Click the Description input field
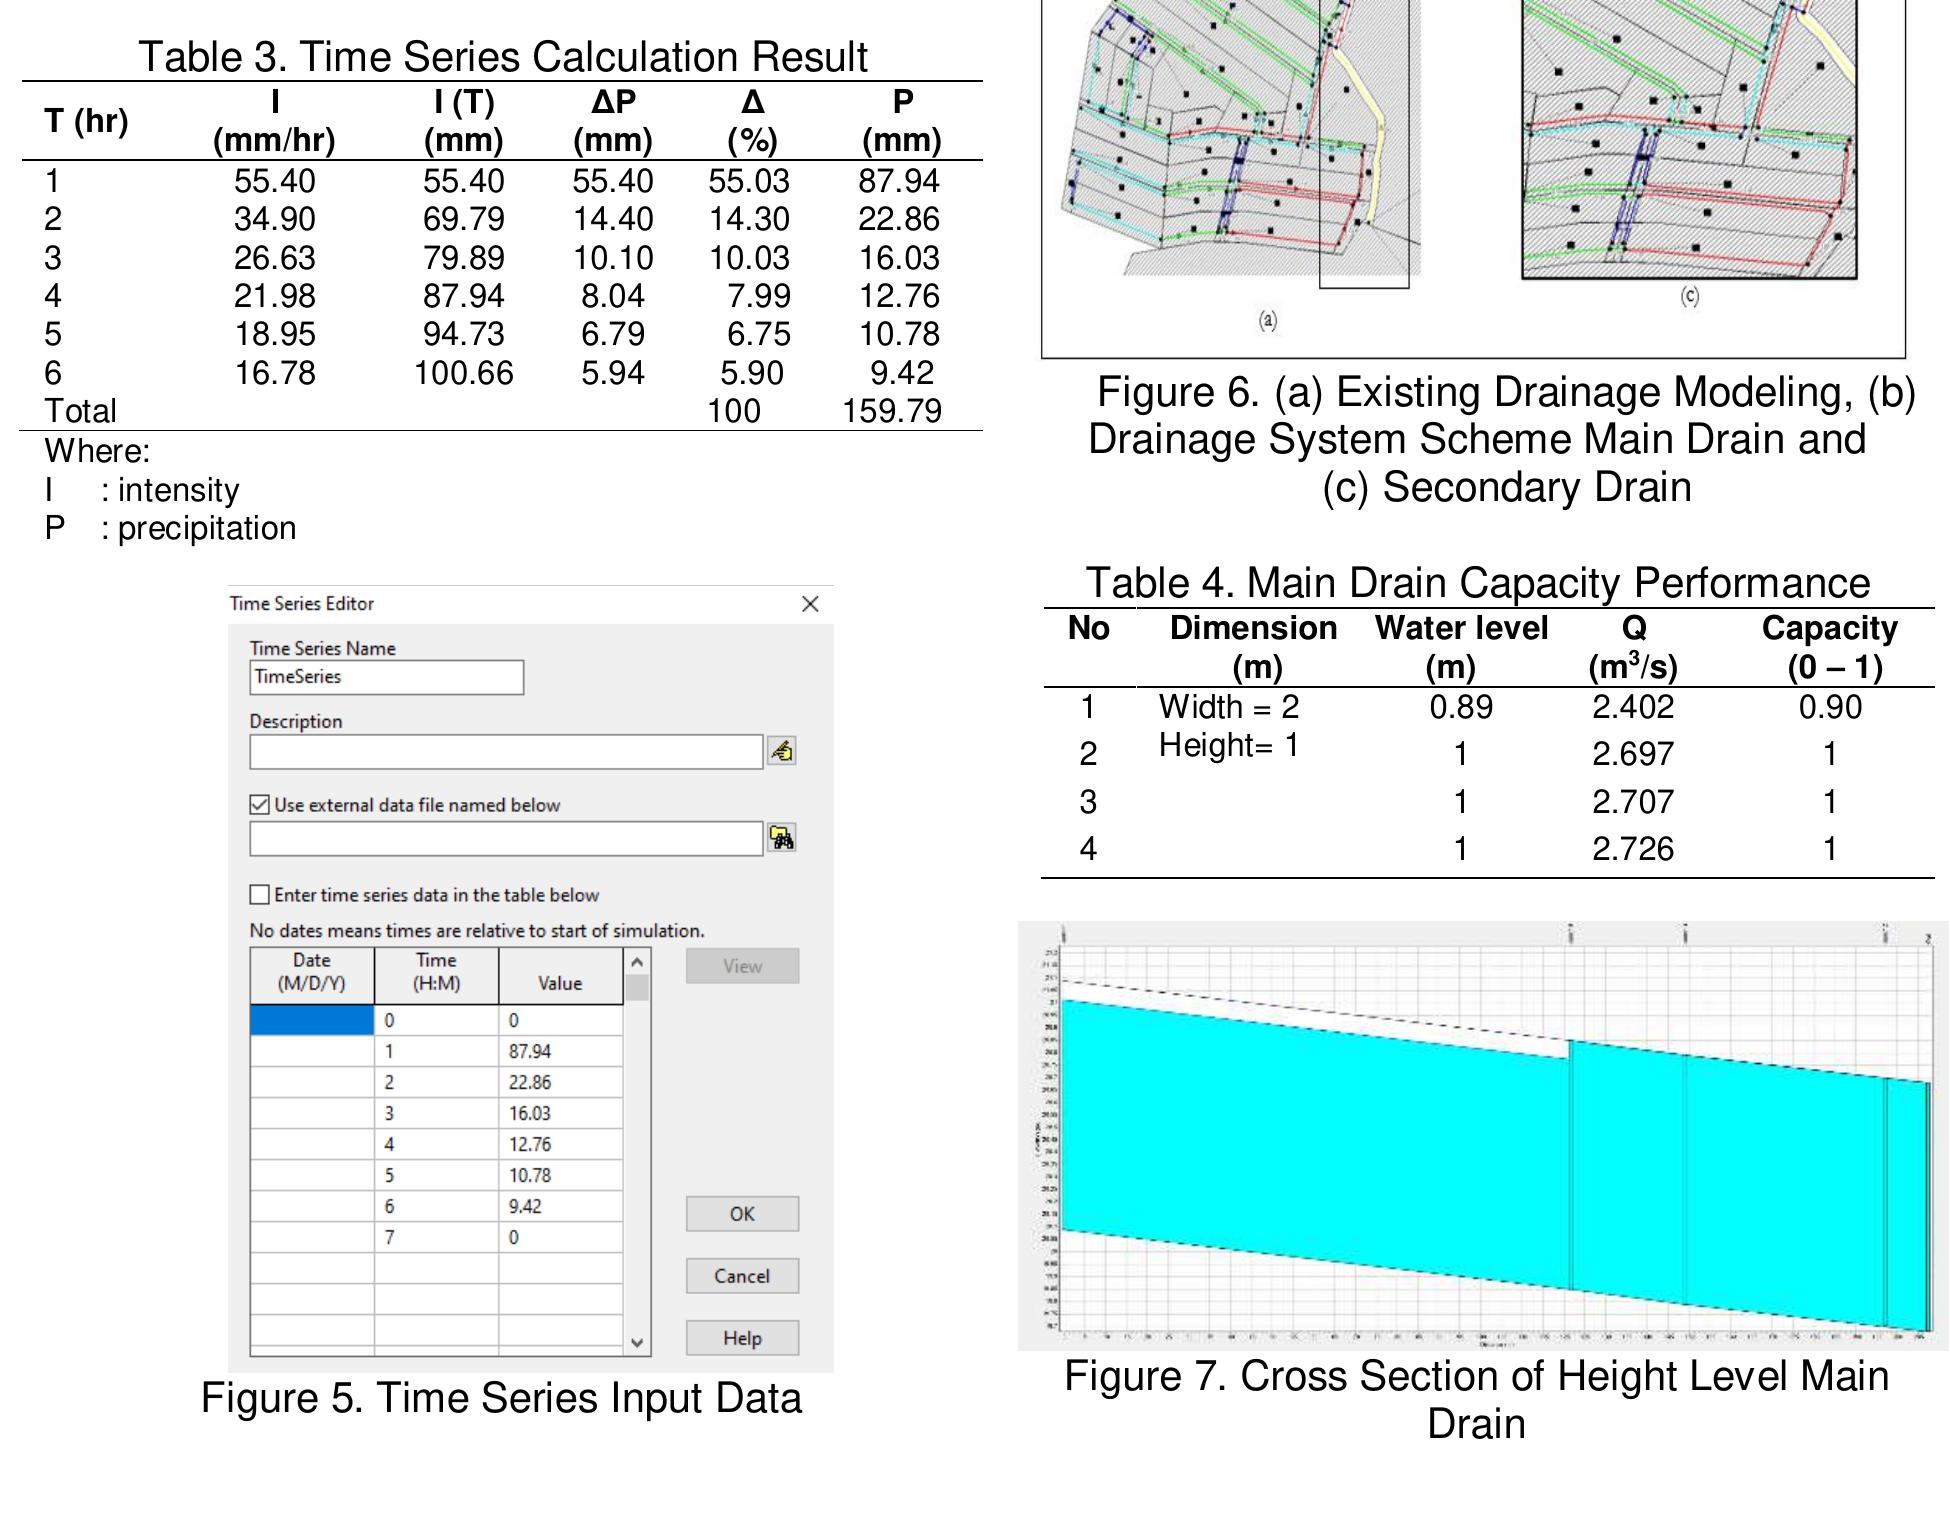1950x1540 pixels. coord(506,752)
